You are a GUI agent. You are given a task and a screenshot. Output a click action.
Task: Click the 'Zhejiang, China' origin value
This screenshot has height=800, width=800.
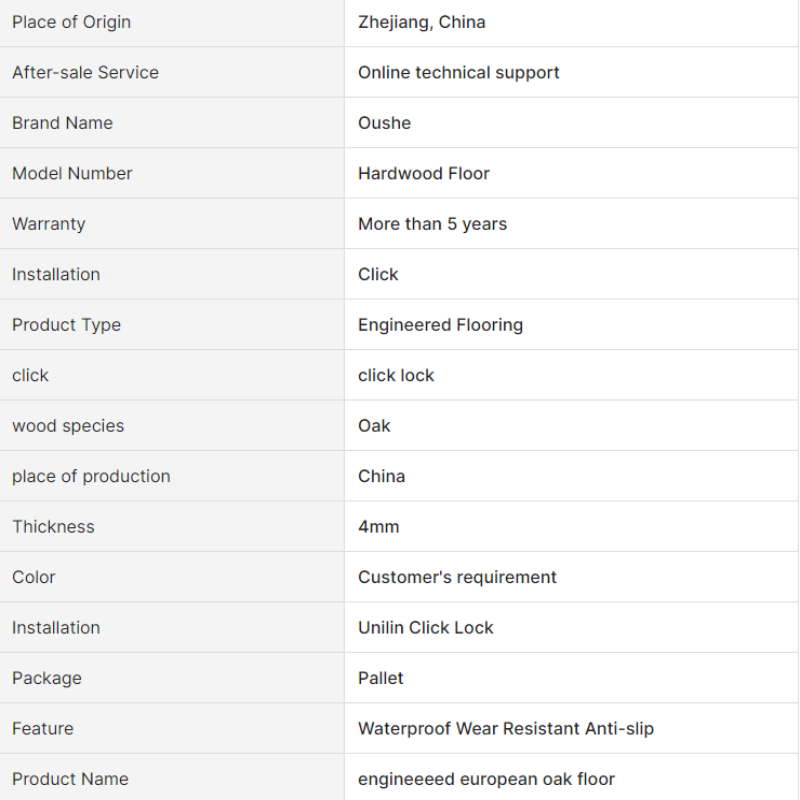(x=421, y=22)
